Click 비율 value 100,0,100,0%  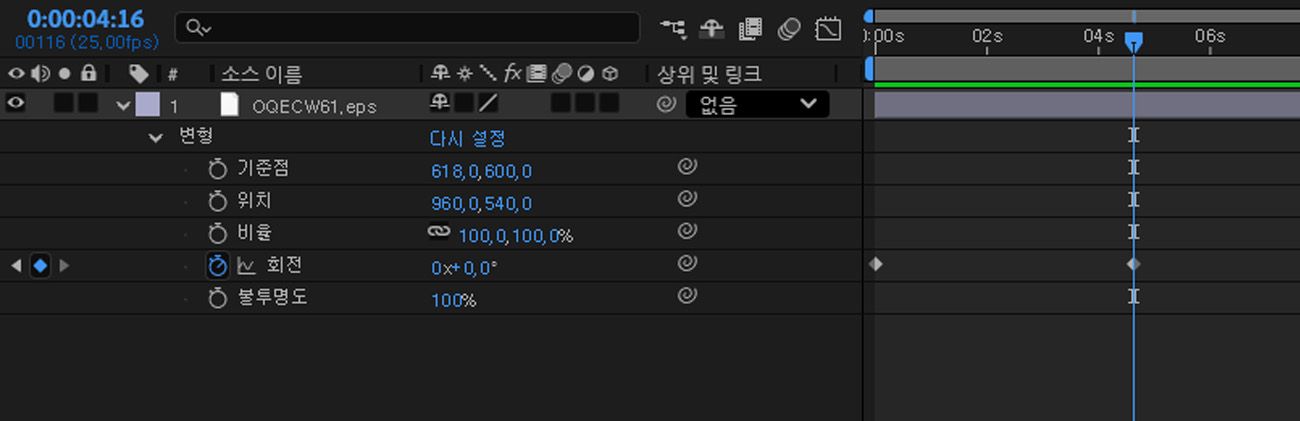point(516,236)
